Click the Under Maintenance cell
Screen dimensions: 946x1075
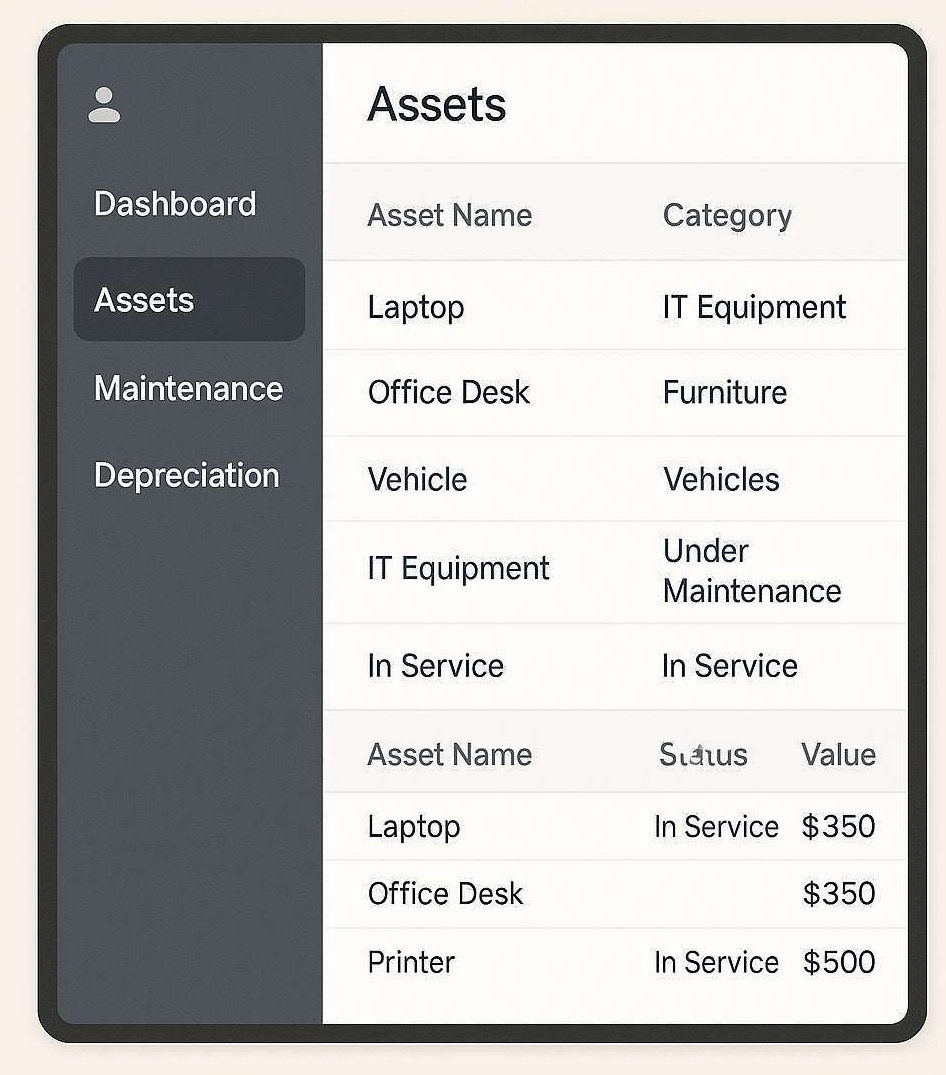tap(751, 571)
